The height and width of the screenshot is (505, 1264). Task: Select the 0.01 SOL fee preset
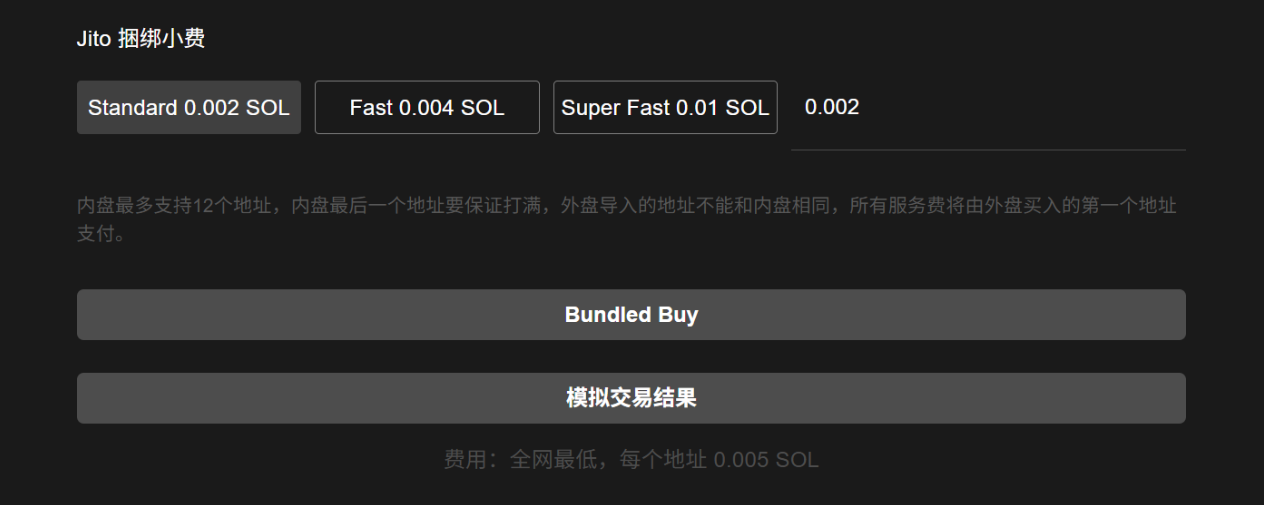point(665,107)
